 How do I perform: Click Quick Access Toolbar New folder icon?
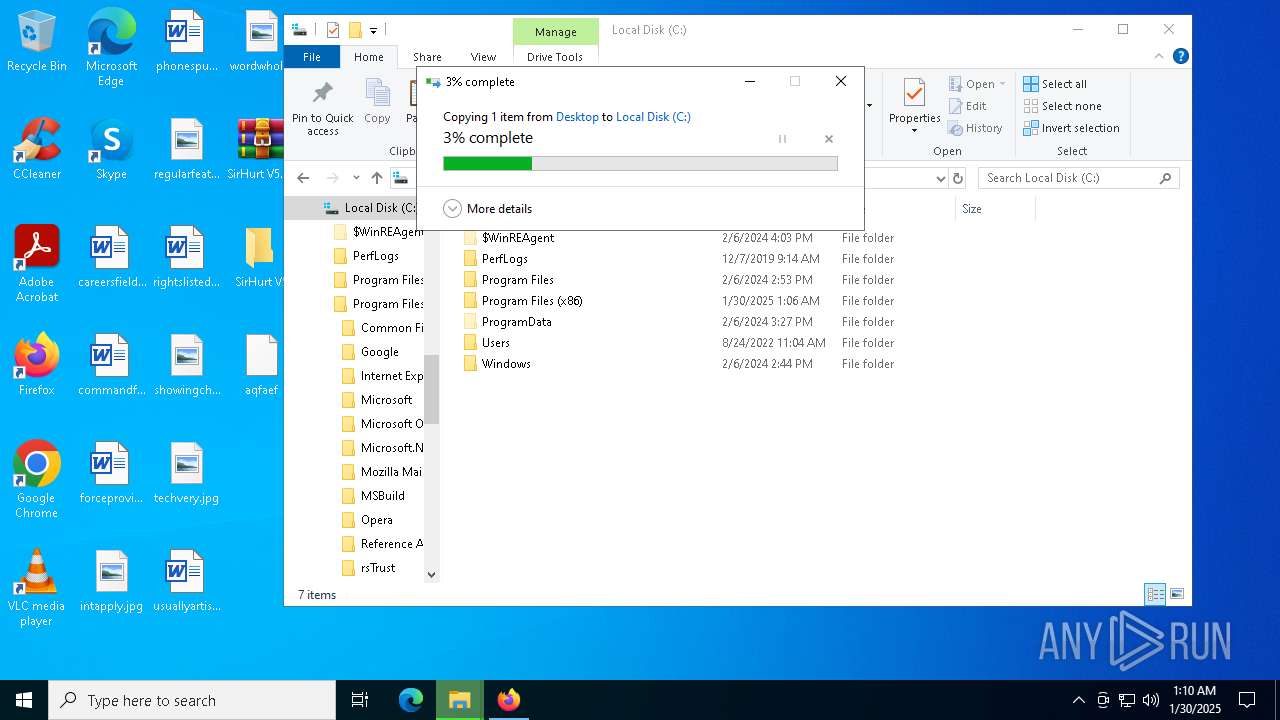tap(354, 30)
